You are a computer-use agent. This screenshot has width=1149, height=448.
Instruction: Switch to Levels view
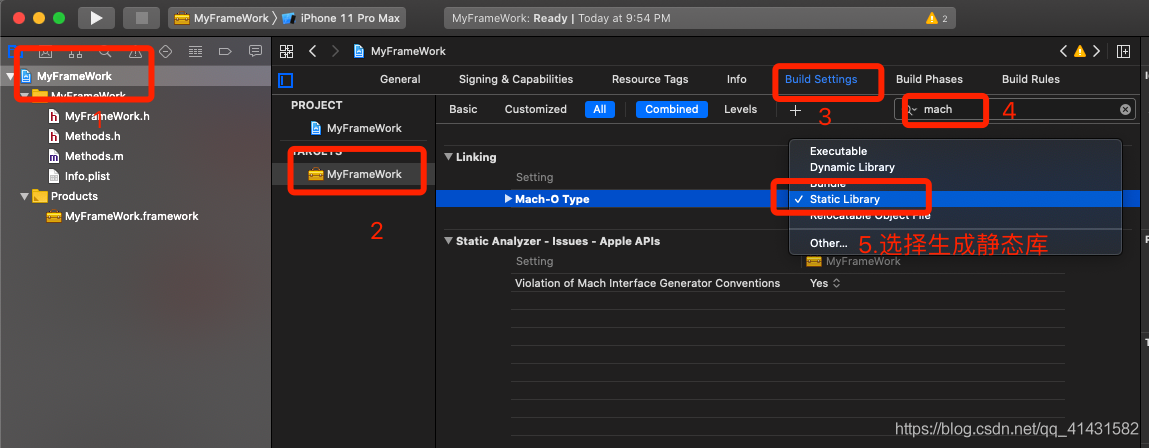click(x=740, y=110)
